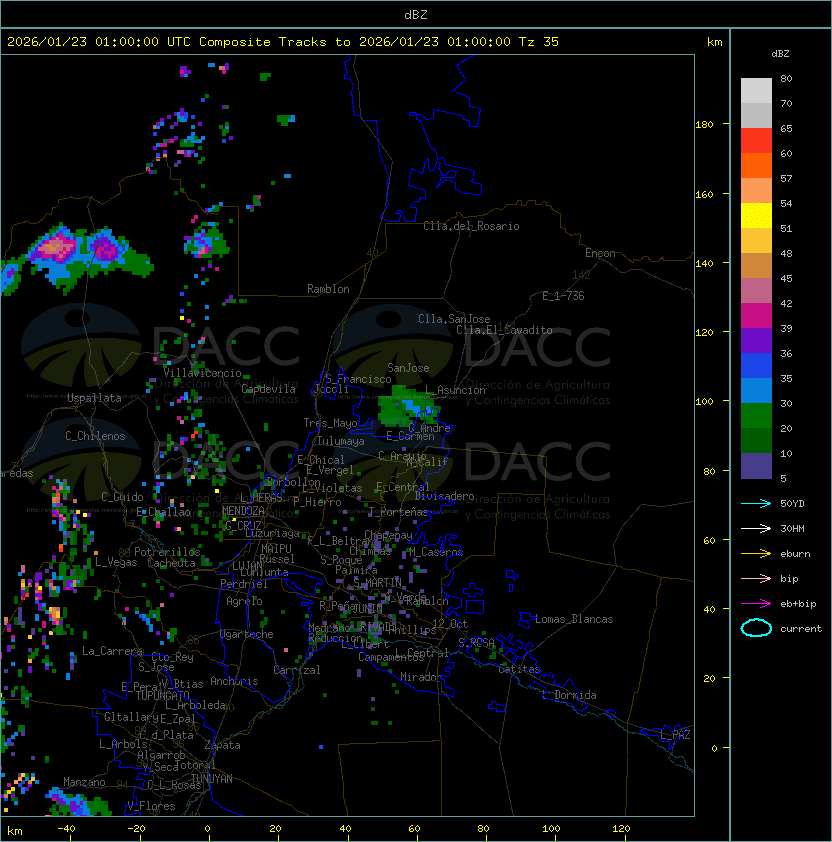This screenshot has height=842, width=832.
Task: Click the 'Ugarteche' map label
Action: (247, 634)
